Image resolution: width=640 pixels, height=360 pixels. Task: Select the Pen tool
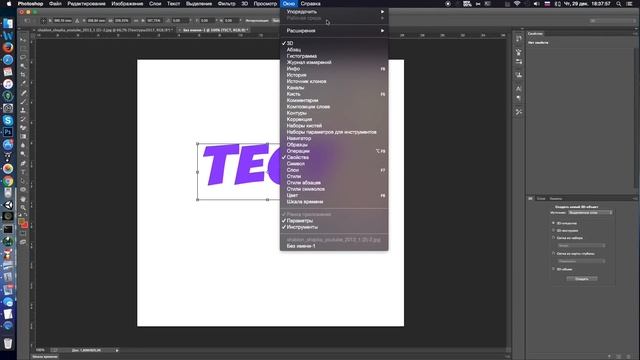click(23, 163)
